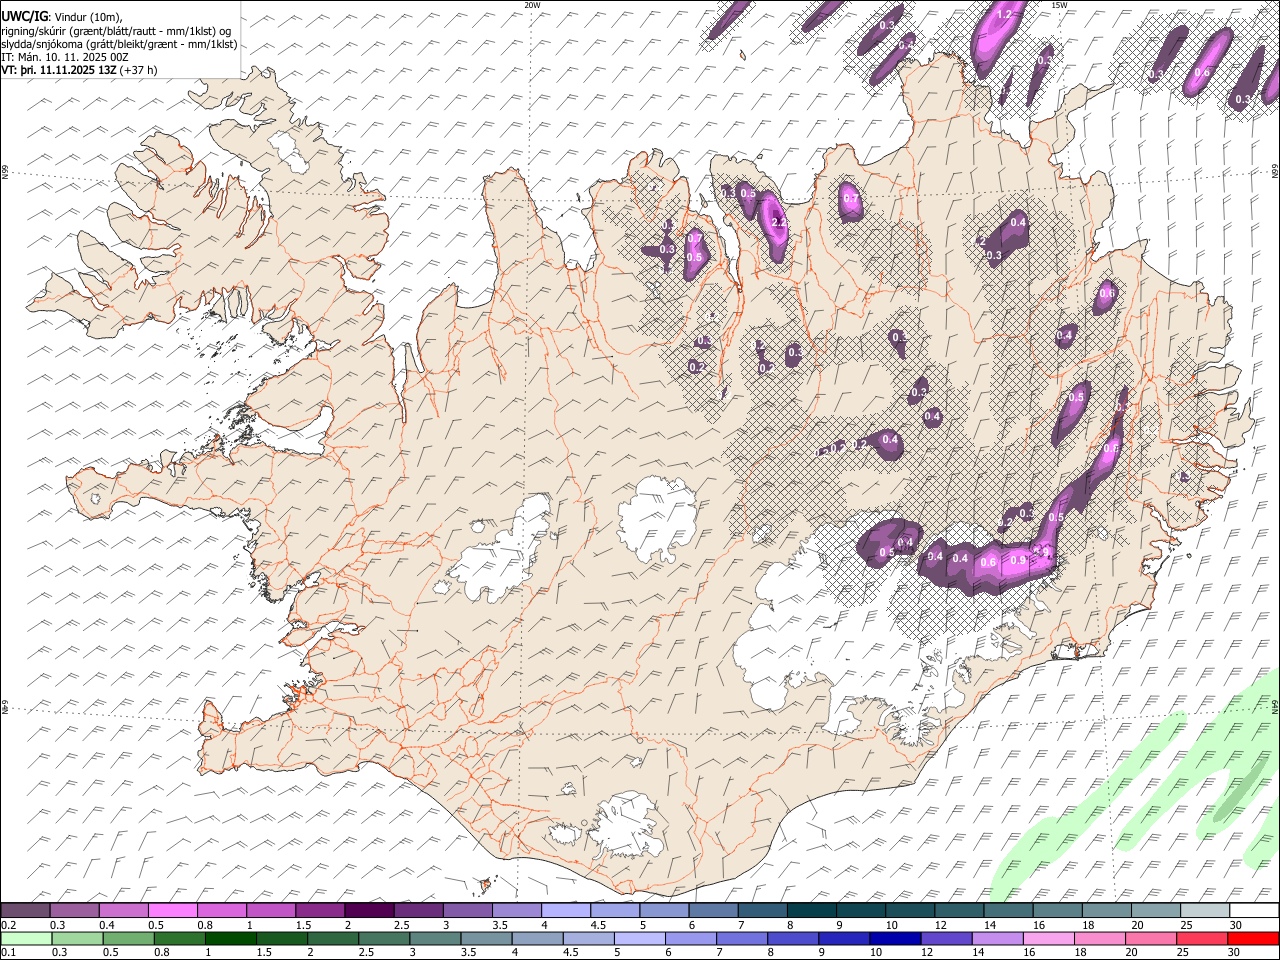This screenshot has height=960, width=1280.
Task: Click the 'IT: Mán. 10. 11. 2025 00Z' line
Action: pyautogui.click(x=65, y=57)
